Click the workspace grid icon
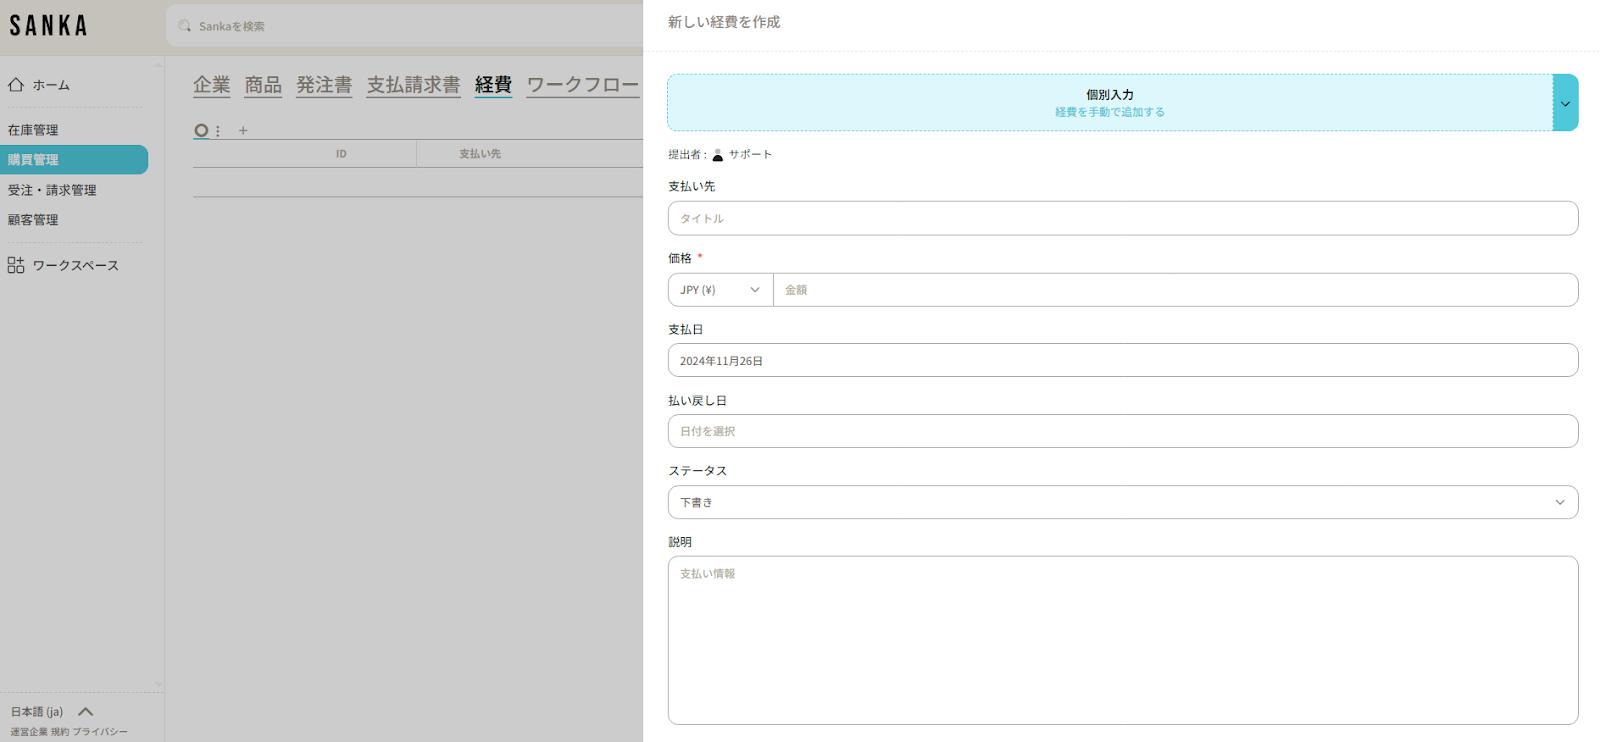Screen dimensions: 1600x742 [16, 265]
